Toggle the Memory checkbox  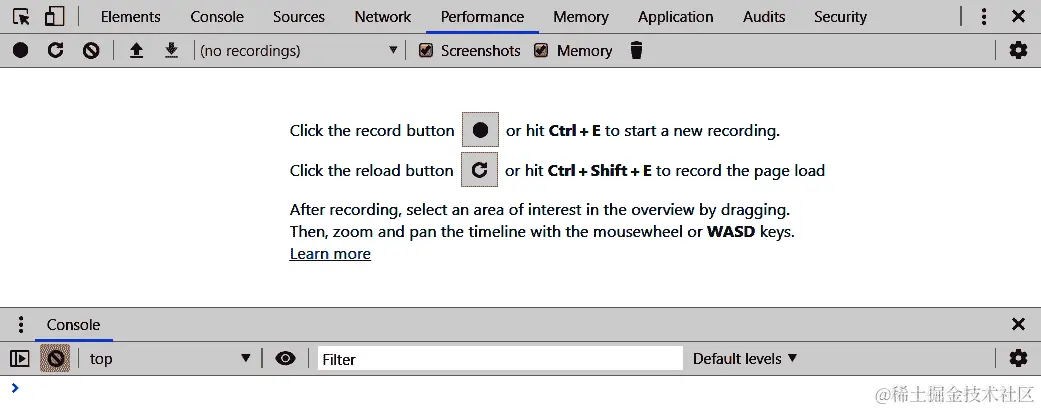tap(542, 50)
